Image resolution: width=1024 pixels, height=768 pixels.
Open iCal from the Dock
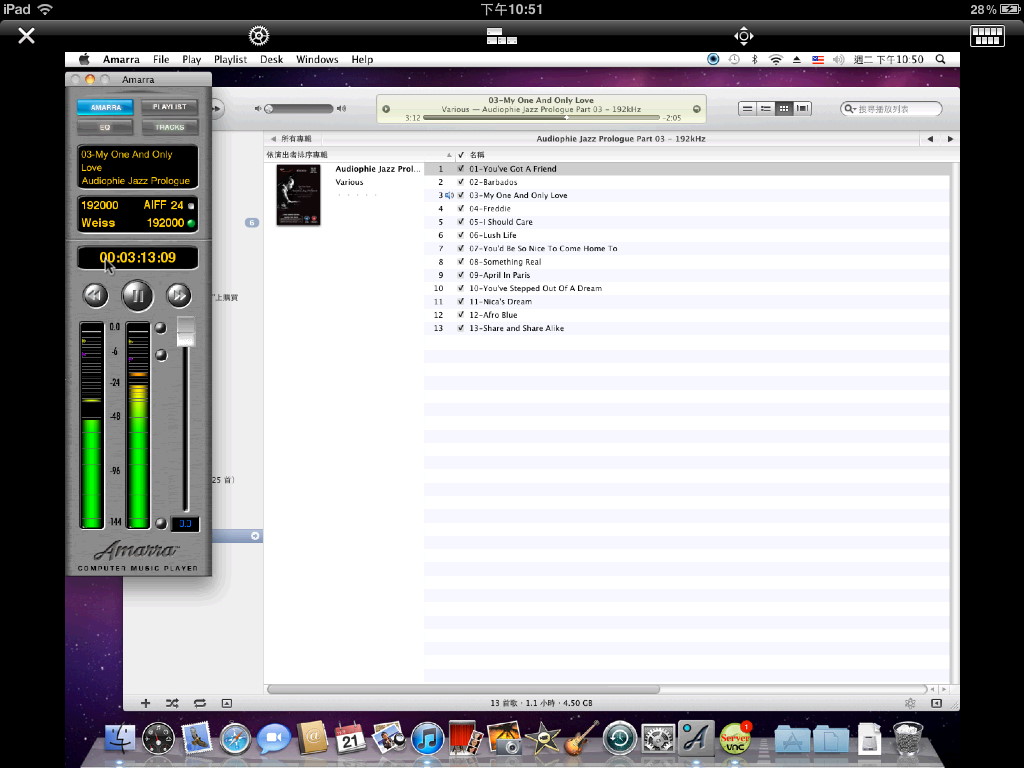[350, 739]
